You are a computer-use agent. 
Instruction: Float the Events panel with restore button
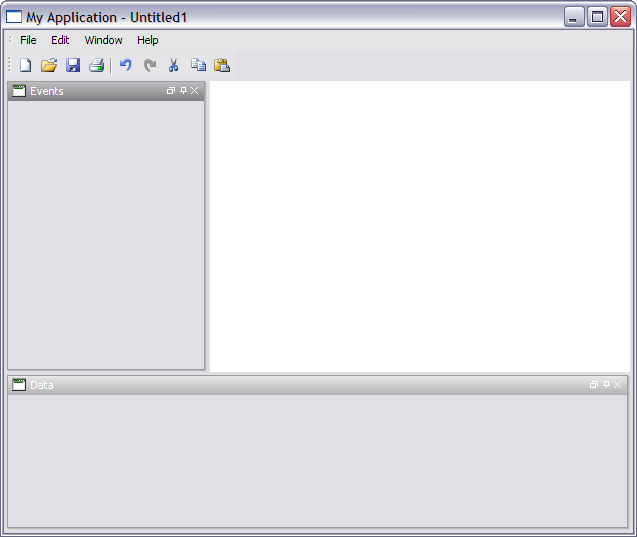pyautogui.click(x=171, y=91)
